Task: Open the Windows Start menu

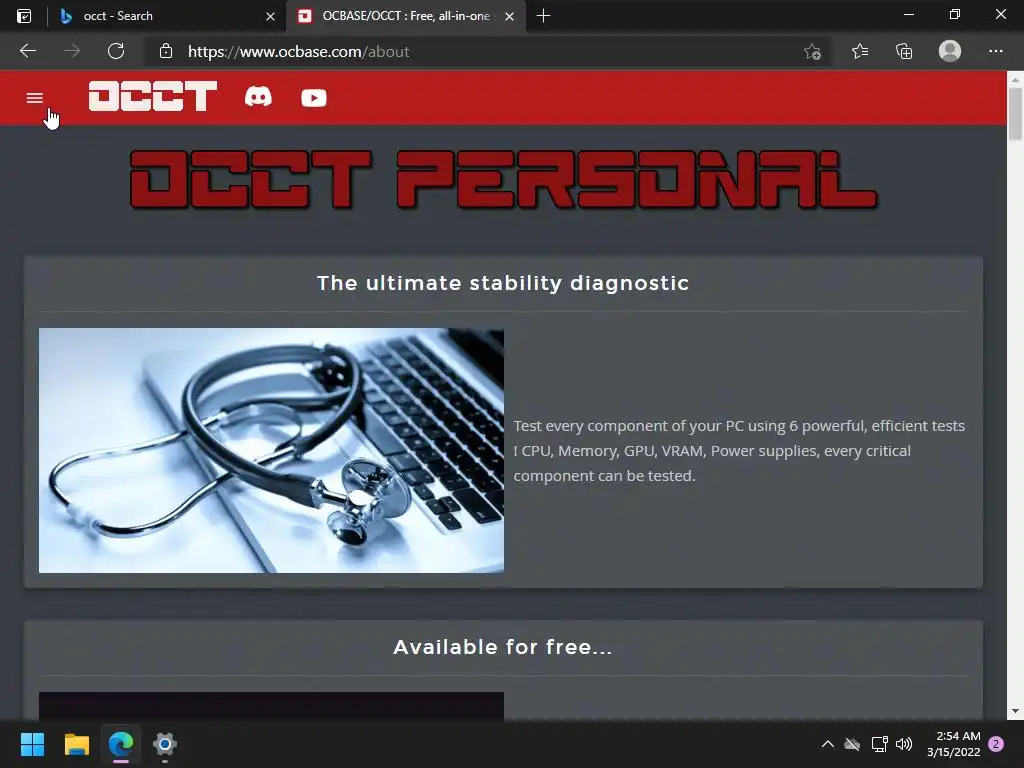Action: 32,744
